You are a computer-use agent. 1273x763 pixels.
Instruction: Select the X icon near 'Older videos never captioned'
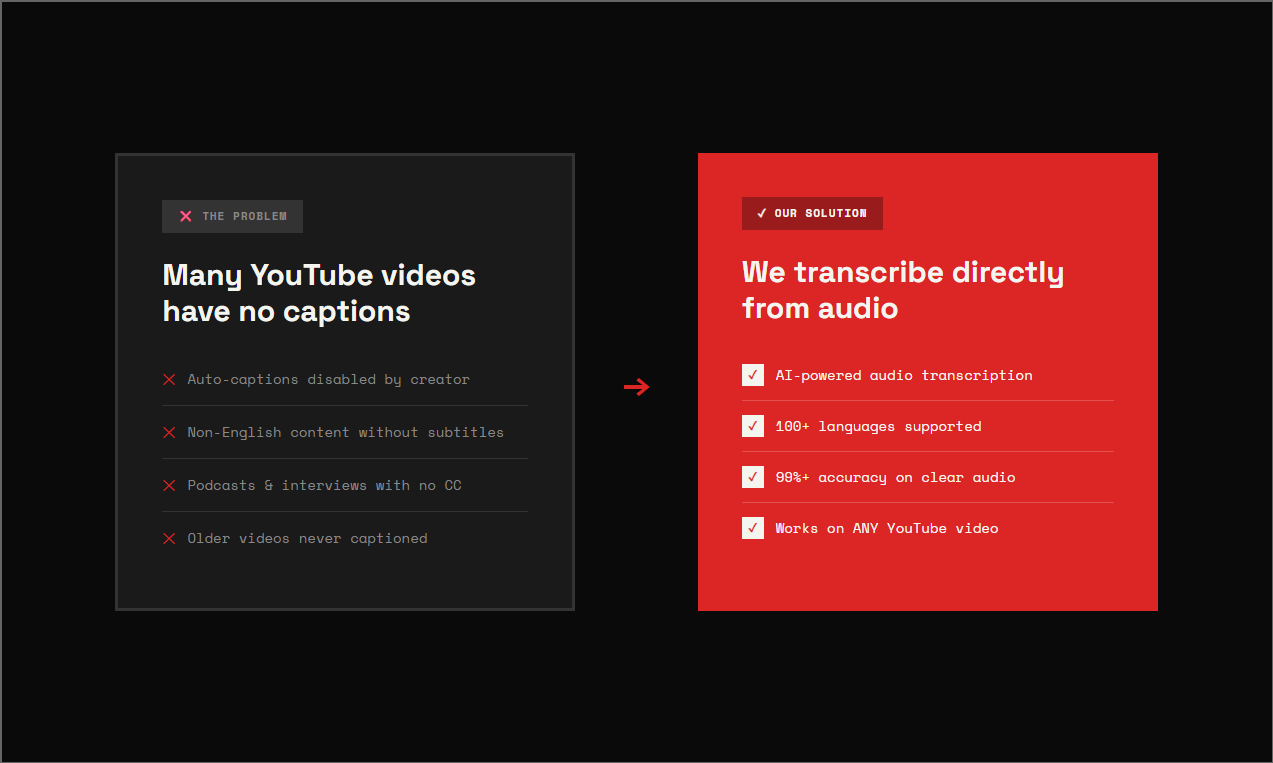click(x=168, y=538)
